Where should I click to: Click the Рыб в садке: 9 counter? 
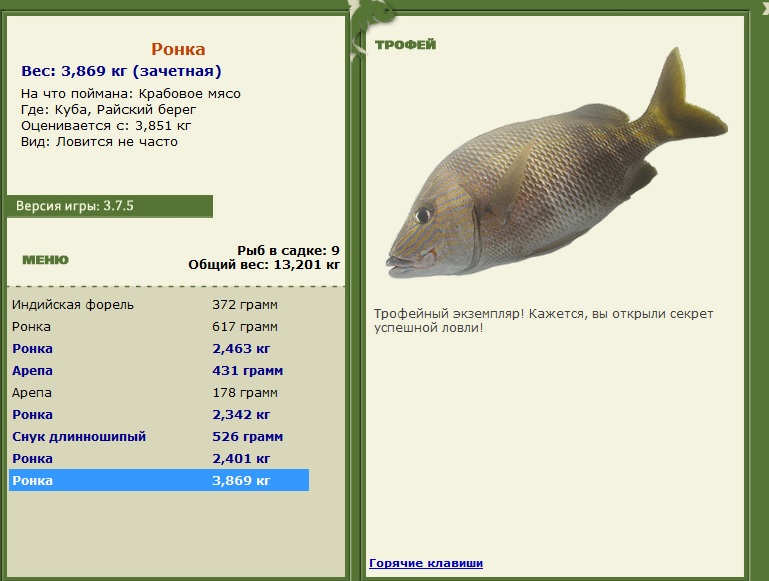pyautogui.click(x=288, y=251)
